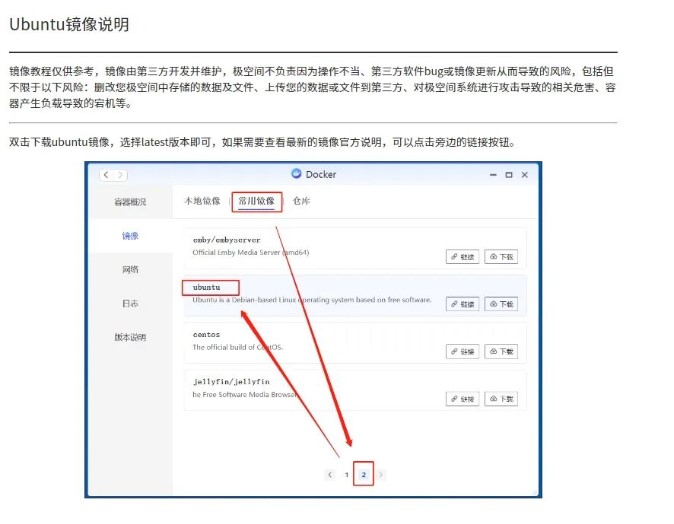Select the jellyfin/jellyfin image name
The width and height of the screenshot is (674, 524).
click(231, 382)
